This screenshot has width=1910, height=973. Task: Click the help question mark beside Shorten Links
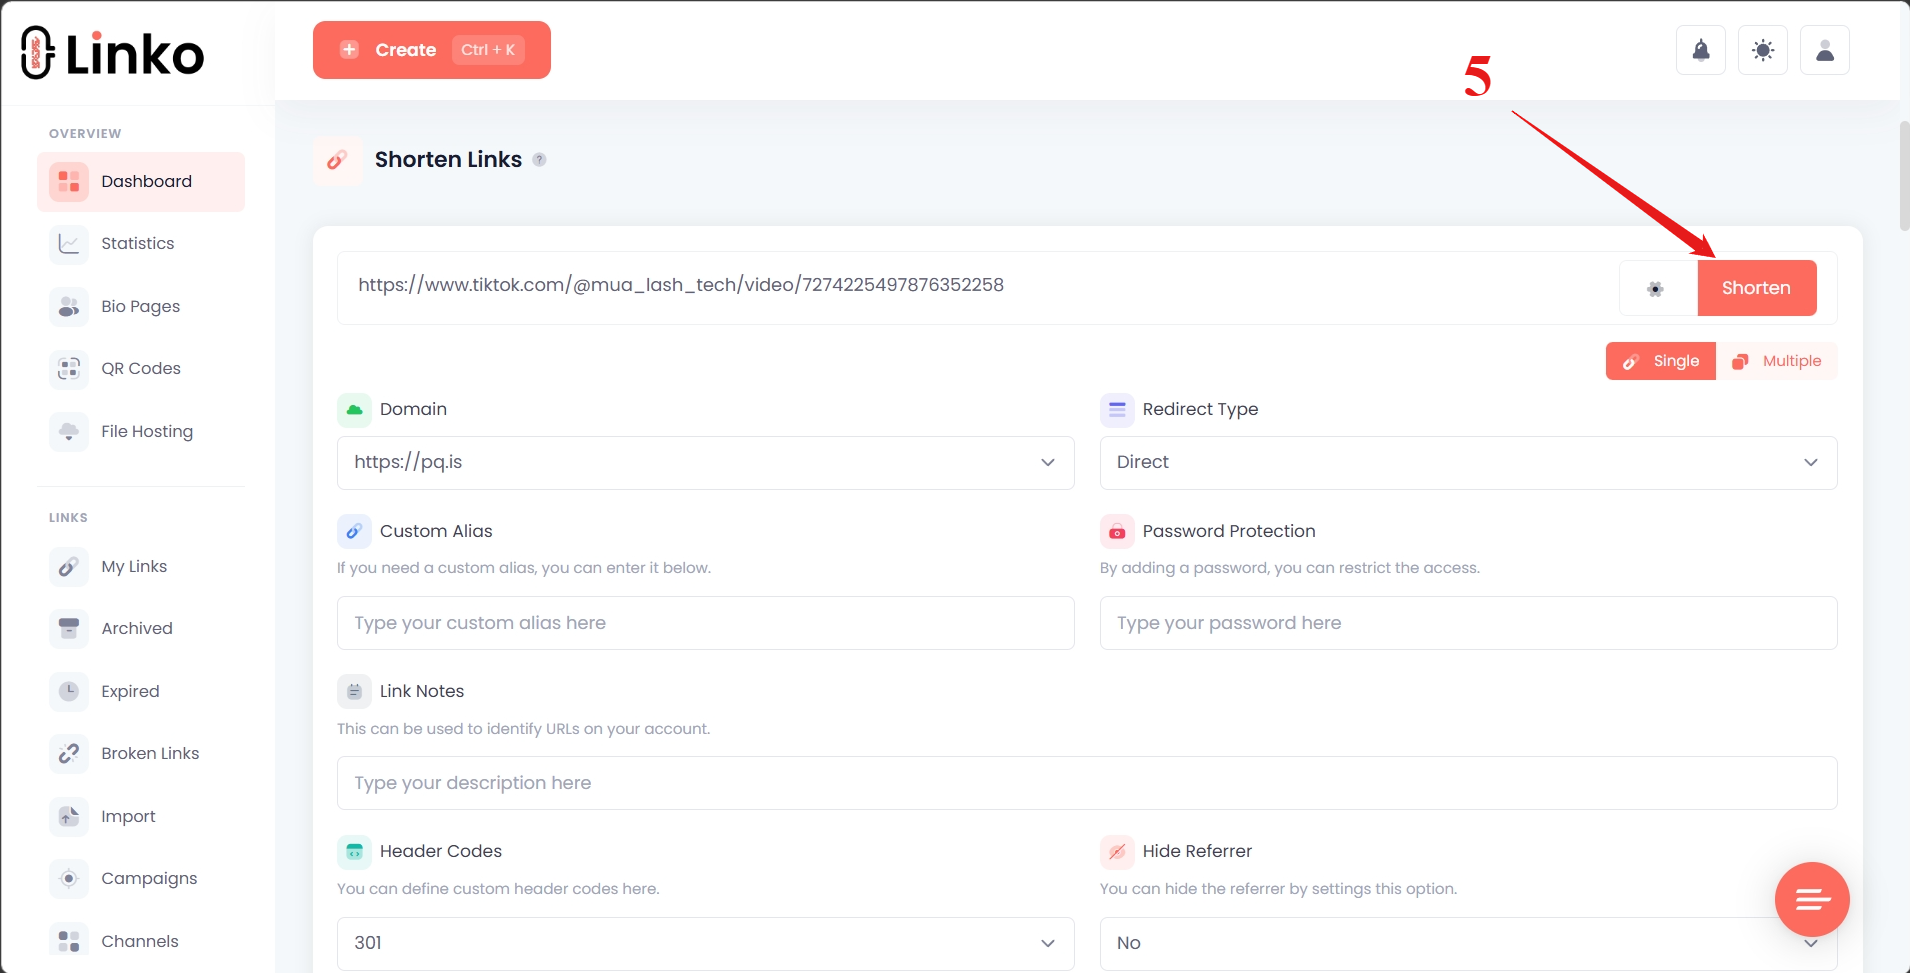(539, 160)
